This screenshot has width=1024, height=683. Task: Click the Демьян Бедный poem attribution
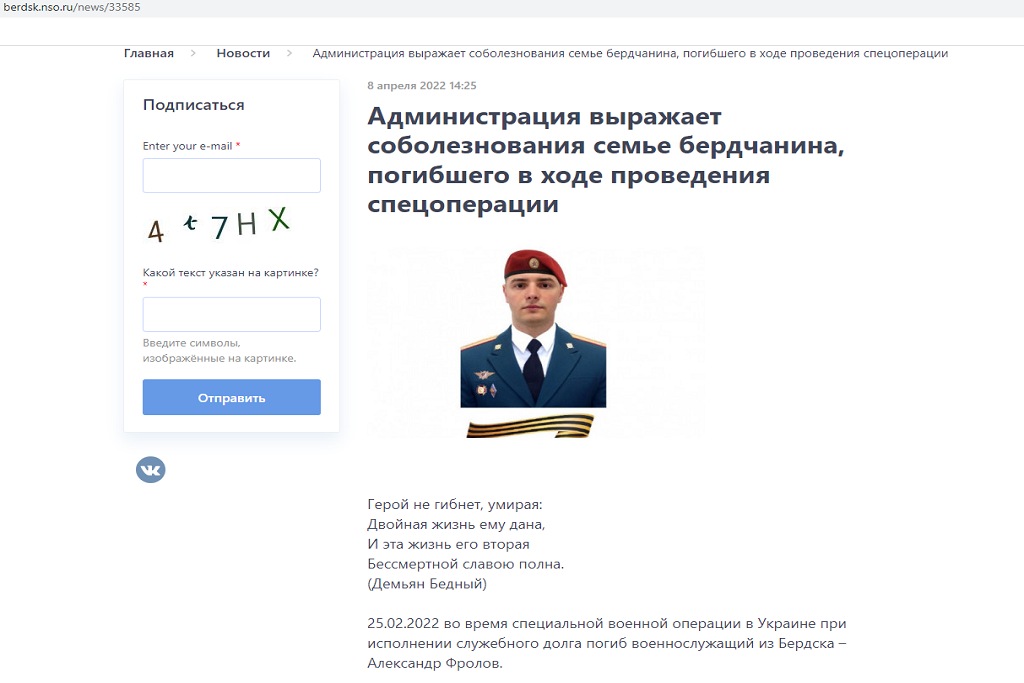point(427,584)
